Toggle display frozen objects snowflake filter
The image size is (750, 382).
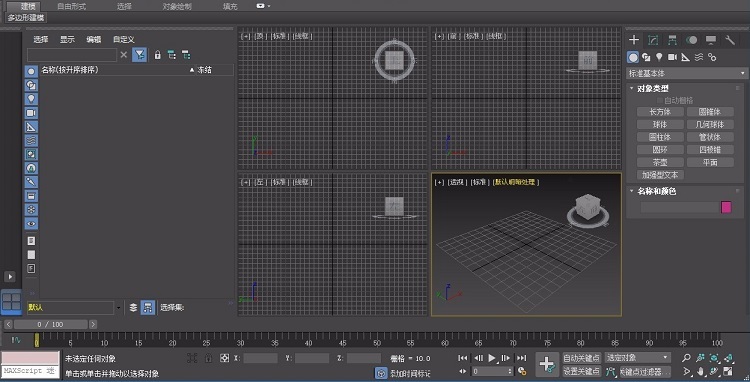coord(31,210)
